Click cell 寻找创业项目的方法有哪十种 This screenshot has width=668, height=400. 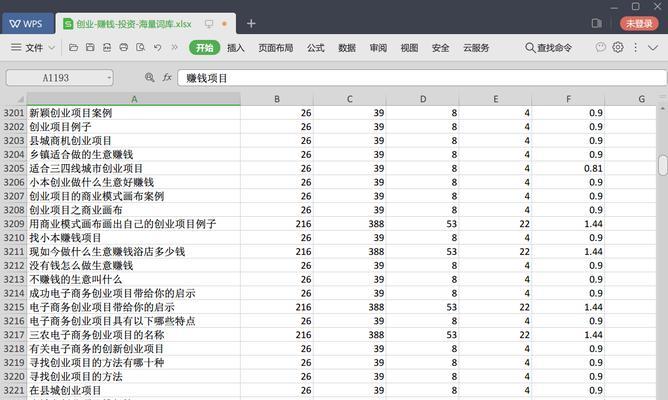pyautogui.click(x=134, y=363)
